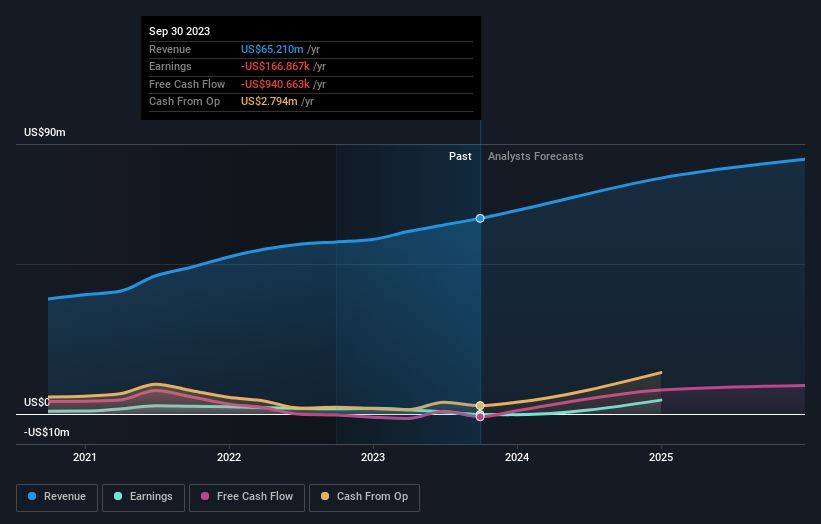Click the 'Cash From Op' row label in tooltip

coord(184,102)
